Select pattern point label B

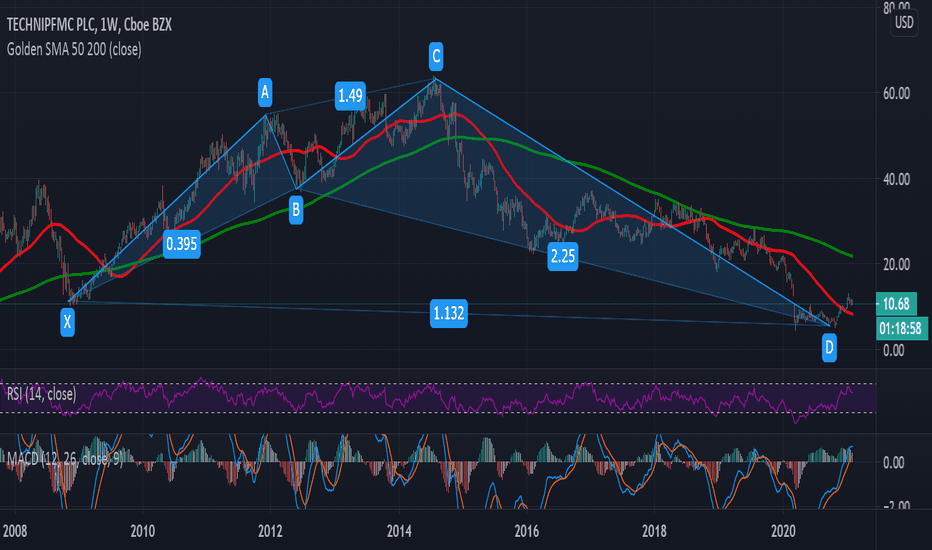coord(296,210)
